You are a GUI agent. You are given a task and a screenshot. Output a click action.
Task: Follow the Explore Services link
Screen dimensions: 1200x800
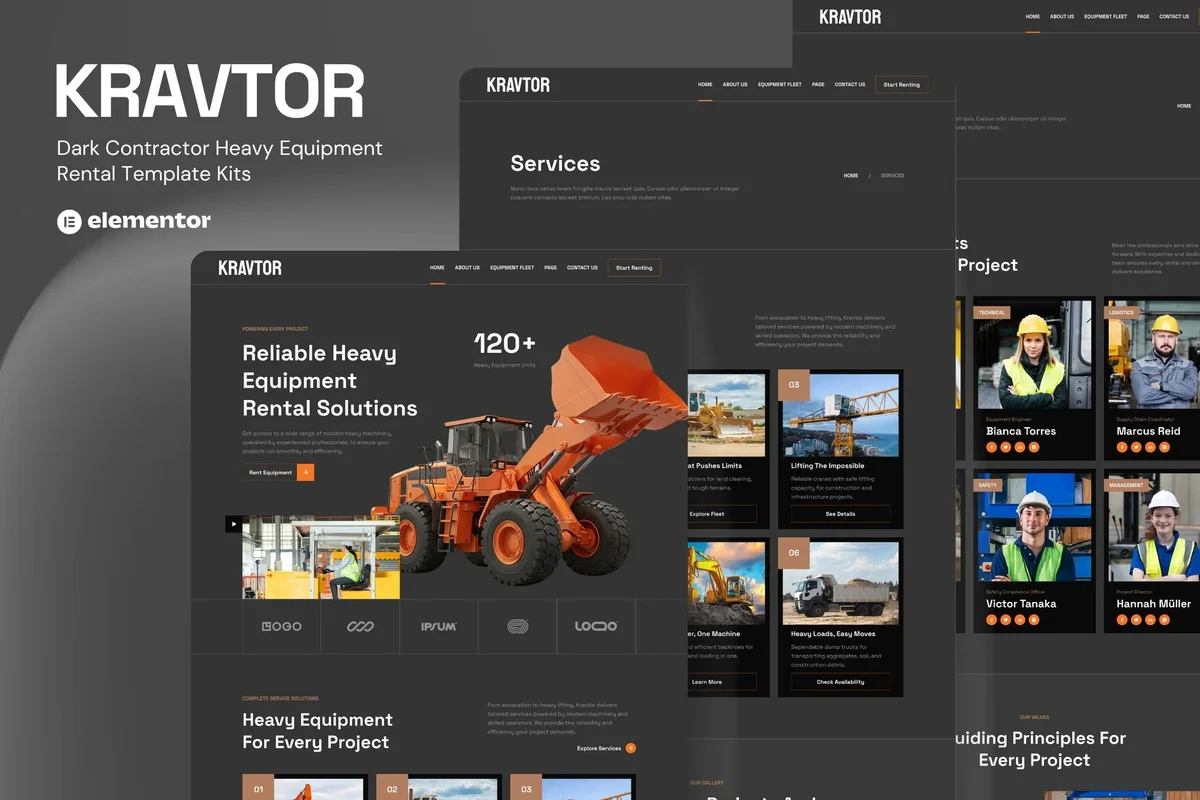click(599, 748)
